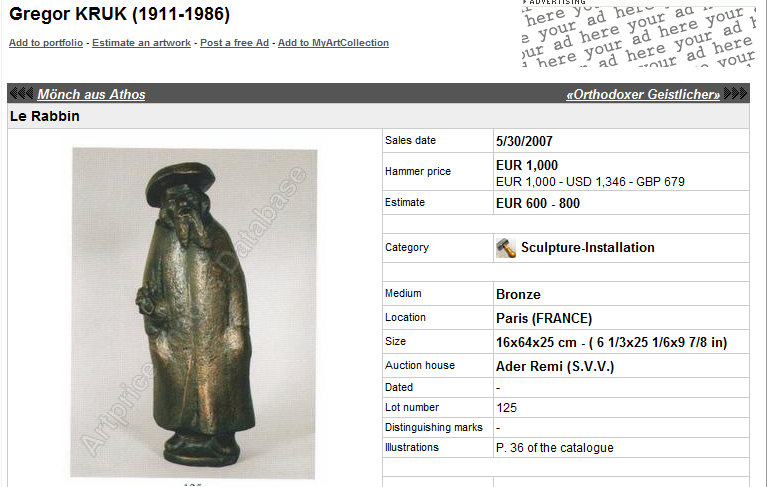Image resolution: width=767 pixels, height=487 pixels.
Task: Click the hammer price EUR 1,000 value
Action: click(527, 165)
